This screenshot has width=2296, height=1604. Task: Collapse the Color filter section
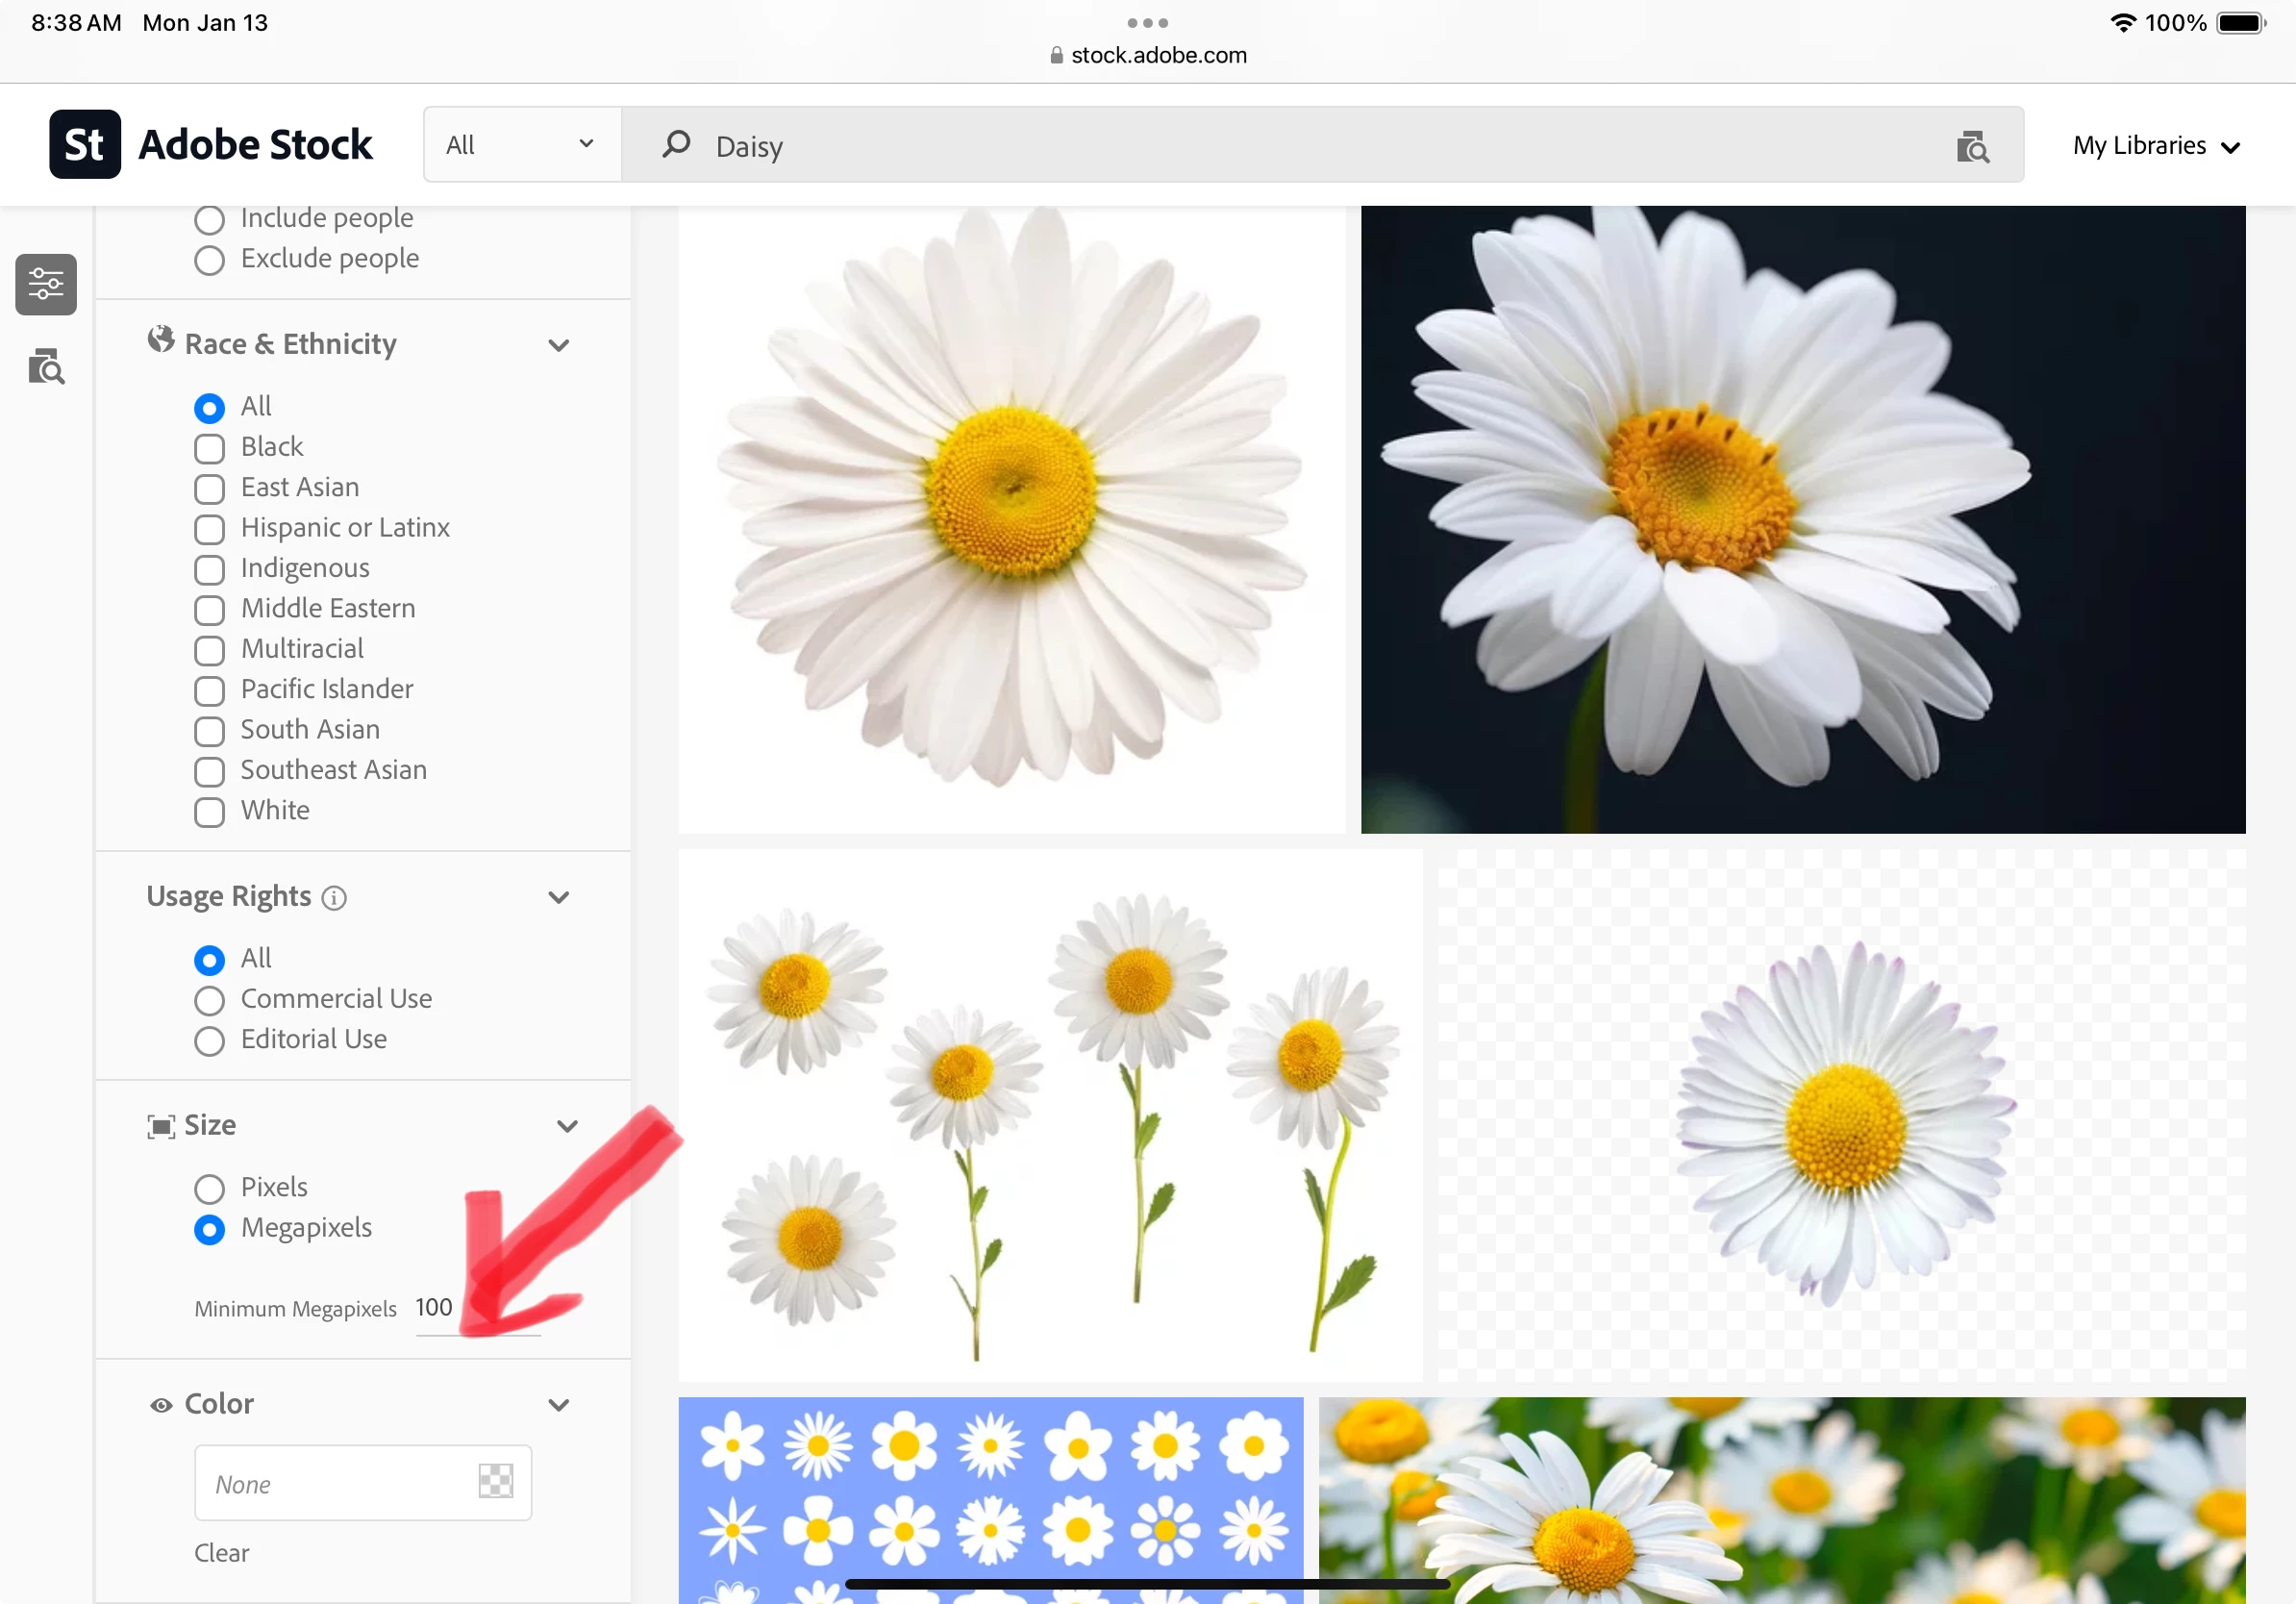559,1405
